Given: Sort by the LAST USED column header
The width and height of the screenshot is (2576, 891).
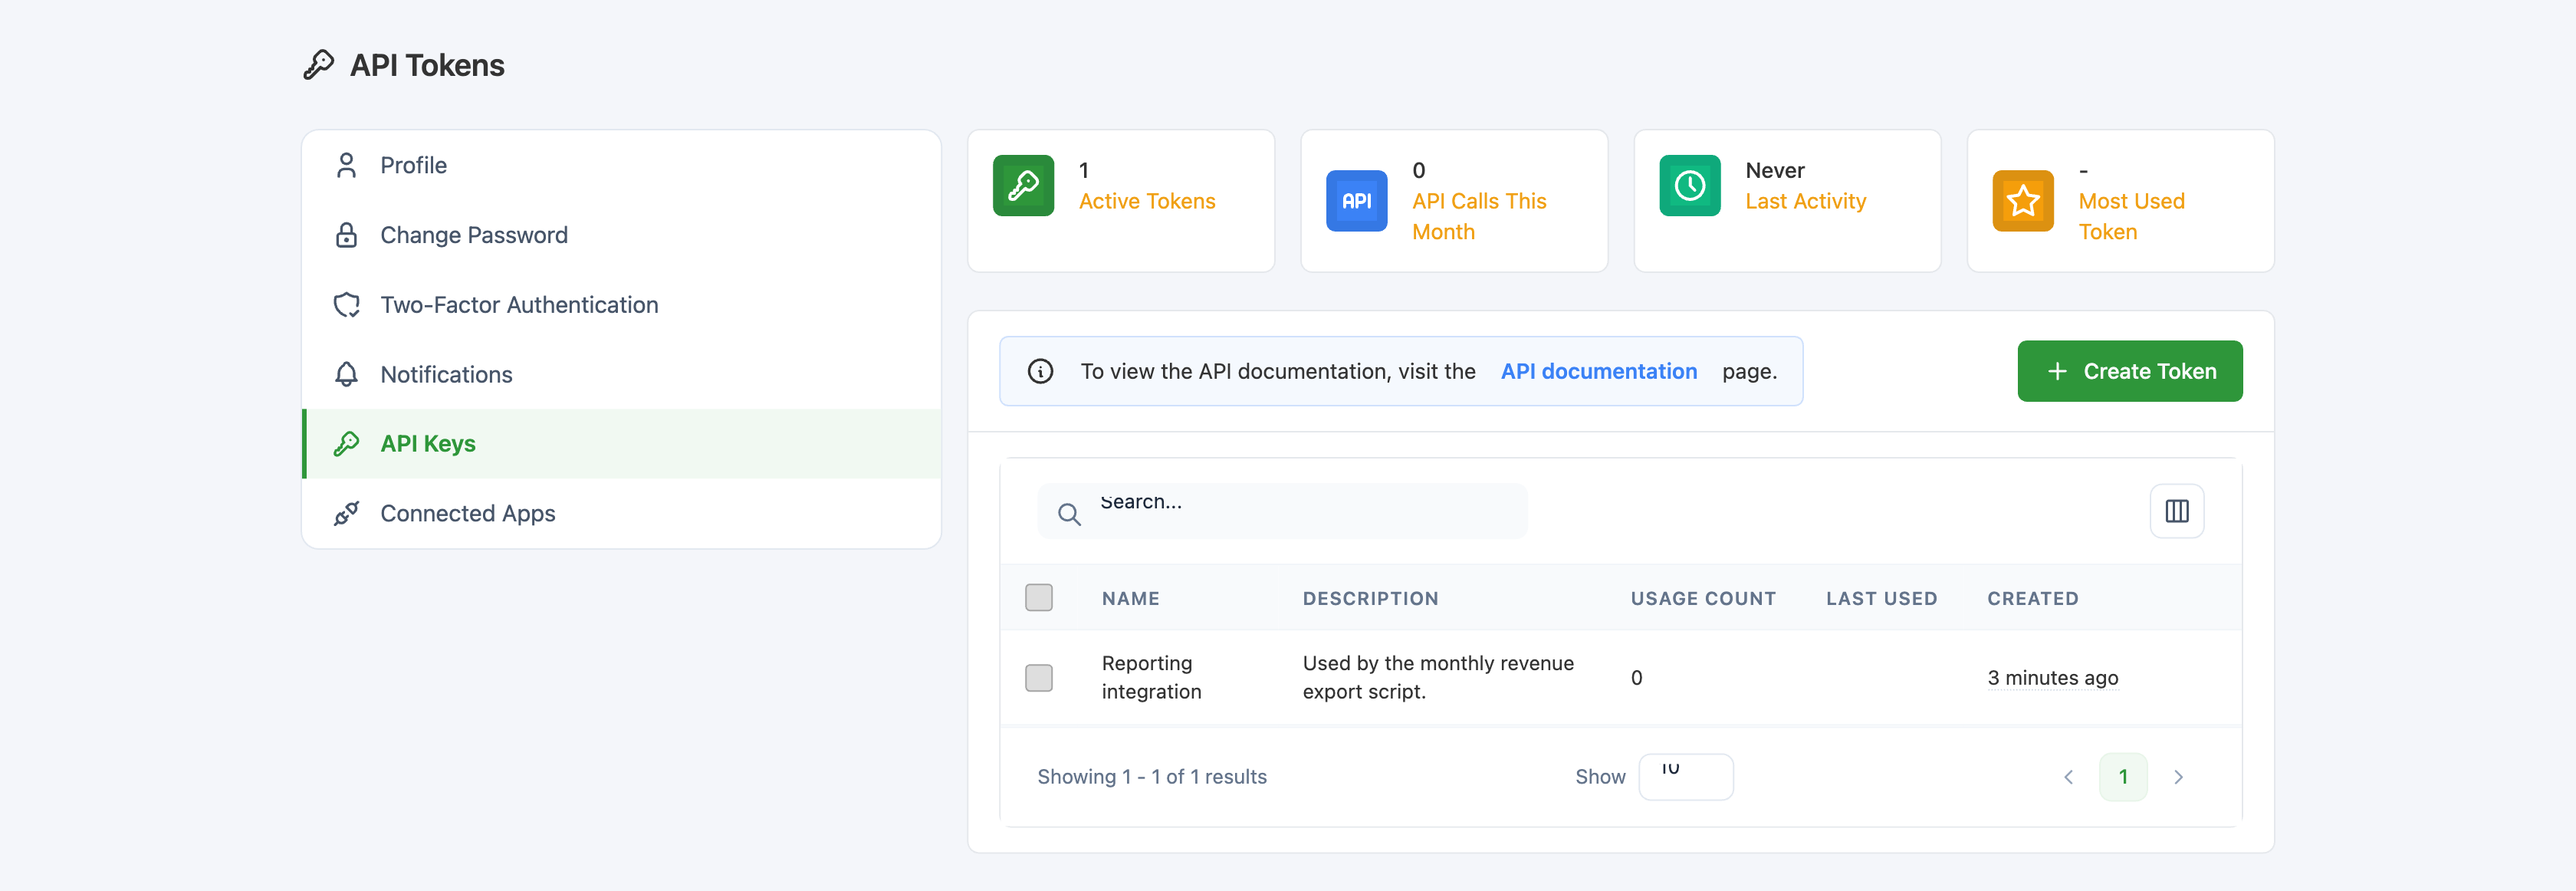Looking at the screenshot, I should (x=1881, y=599).
